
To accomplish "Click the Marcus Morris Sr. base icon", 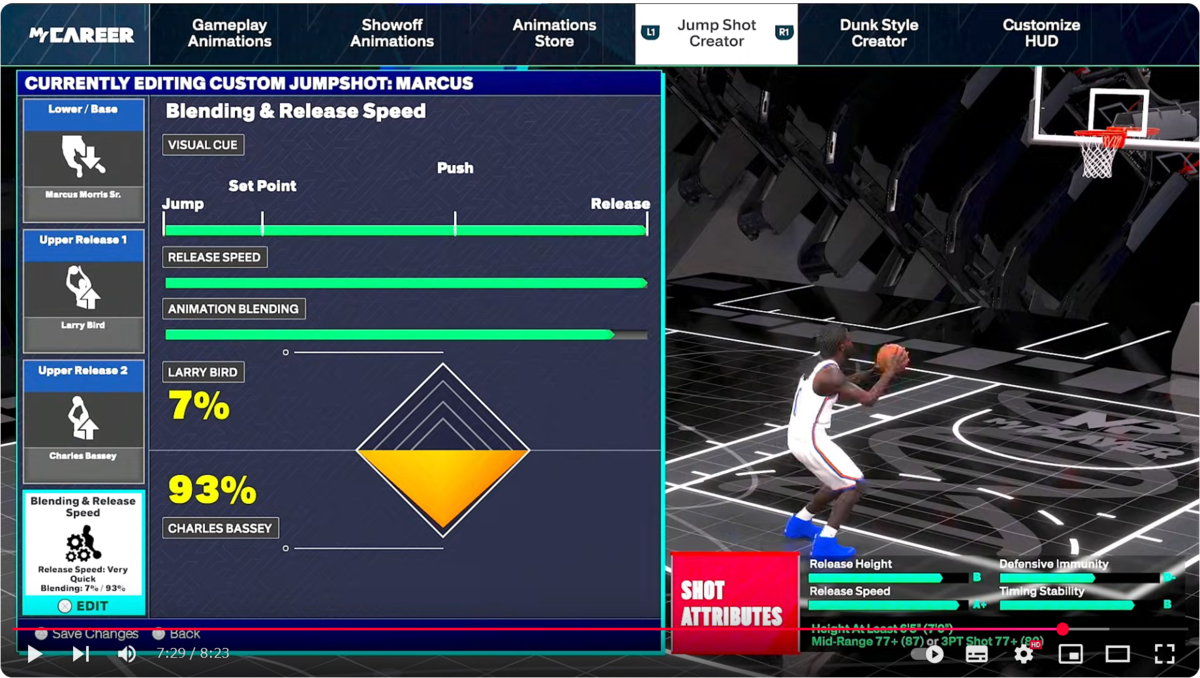I will [x=83, y=157].
